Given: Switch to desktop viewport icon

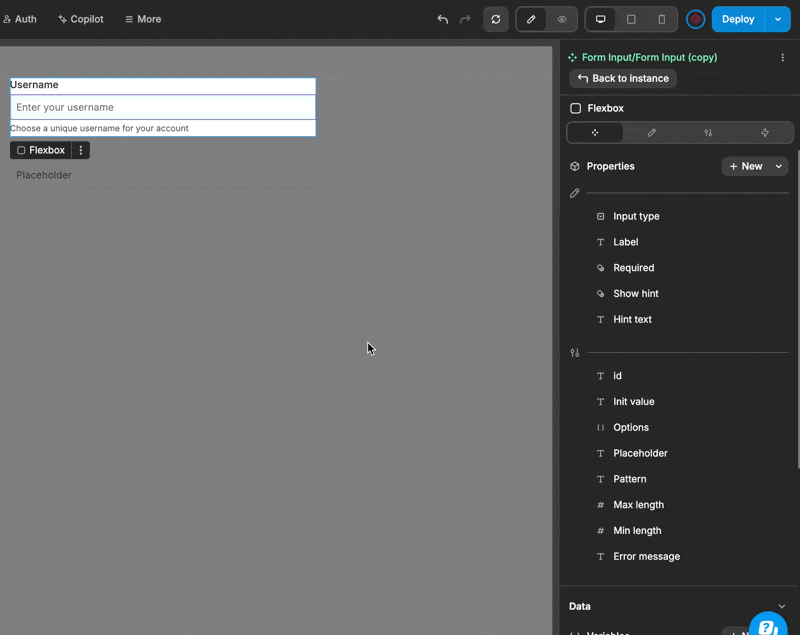Looking at the screenshot, I should [x=600, y=19].
